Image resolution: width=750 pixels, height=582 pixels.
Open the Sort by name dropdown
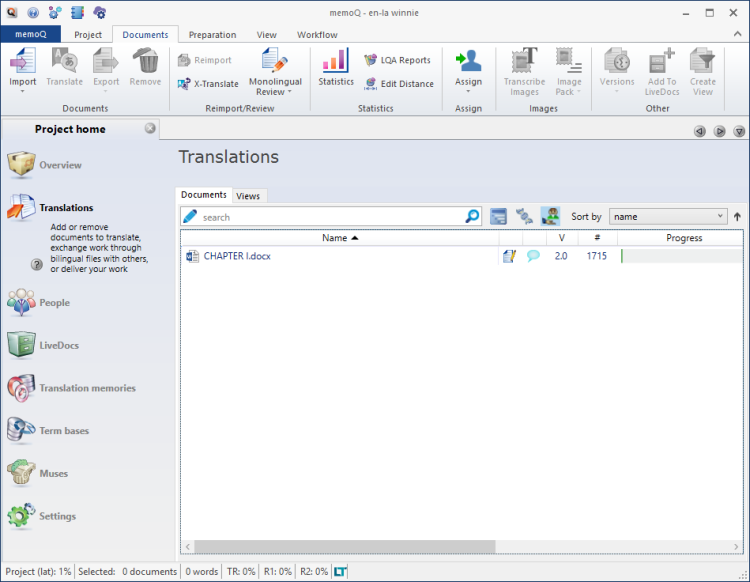[x=667, y=216]
